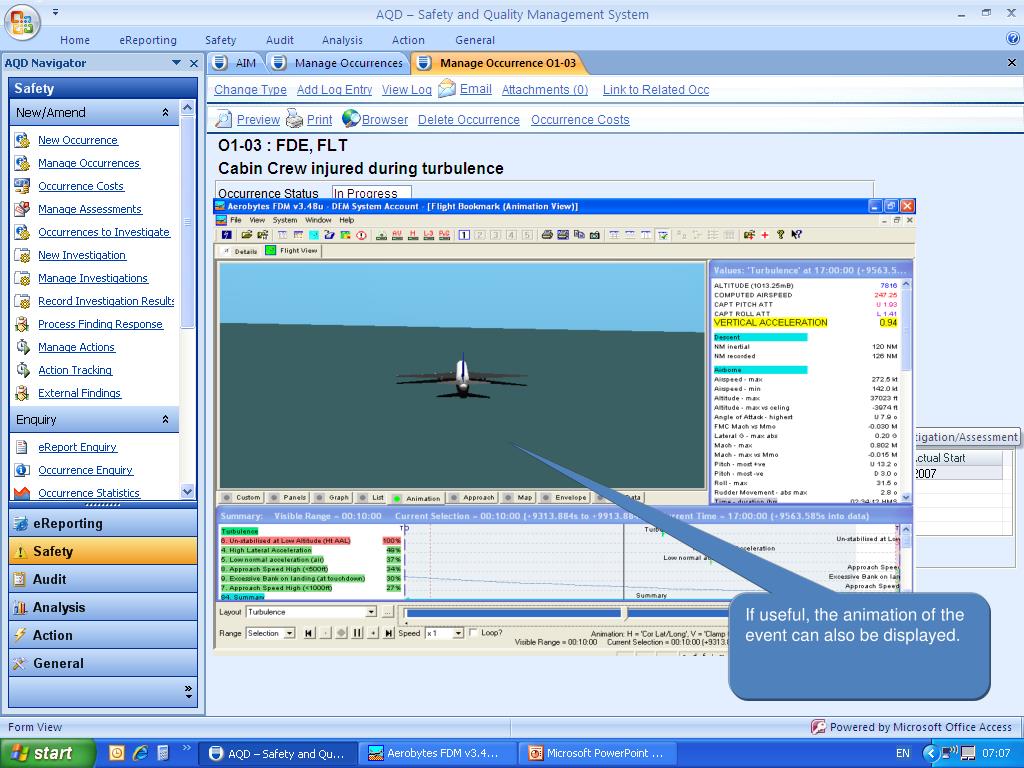Click the red exclamation alert icon in Aerobytes toolbar
The width and height of the screenshot is (1024, 768).
[x=361, y=235]
